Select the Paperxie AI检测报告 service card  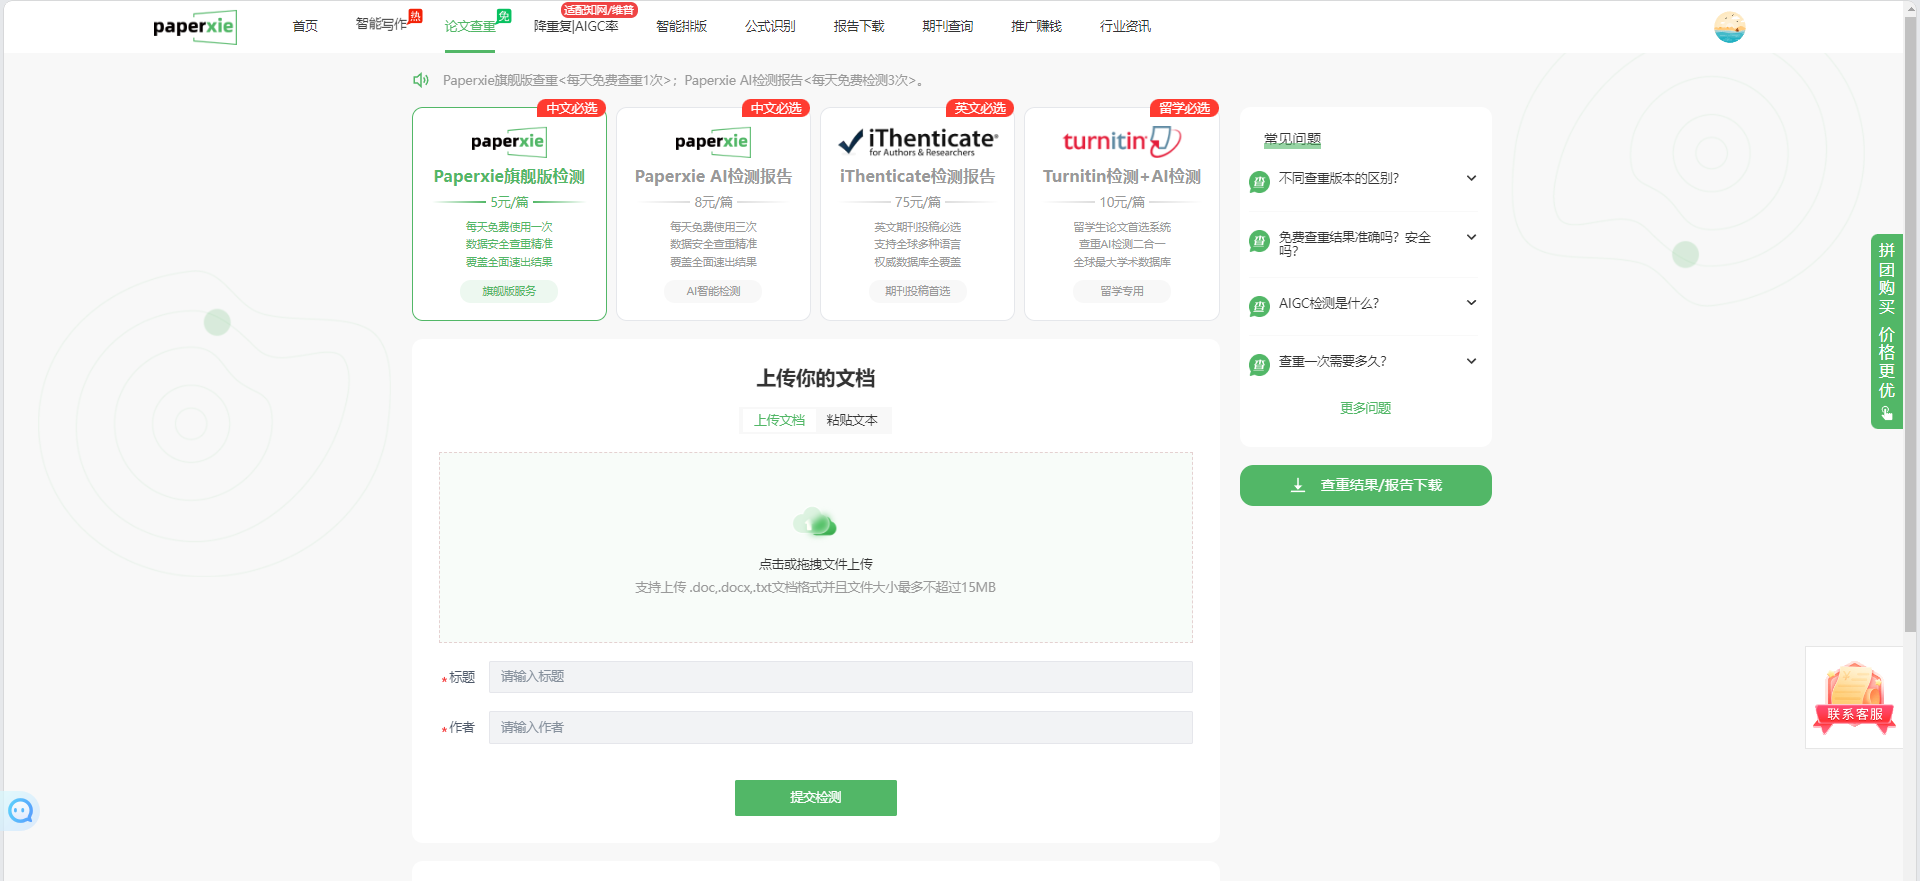[x=713, y=214]
